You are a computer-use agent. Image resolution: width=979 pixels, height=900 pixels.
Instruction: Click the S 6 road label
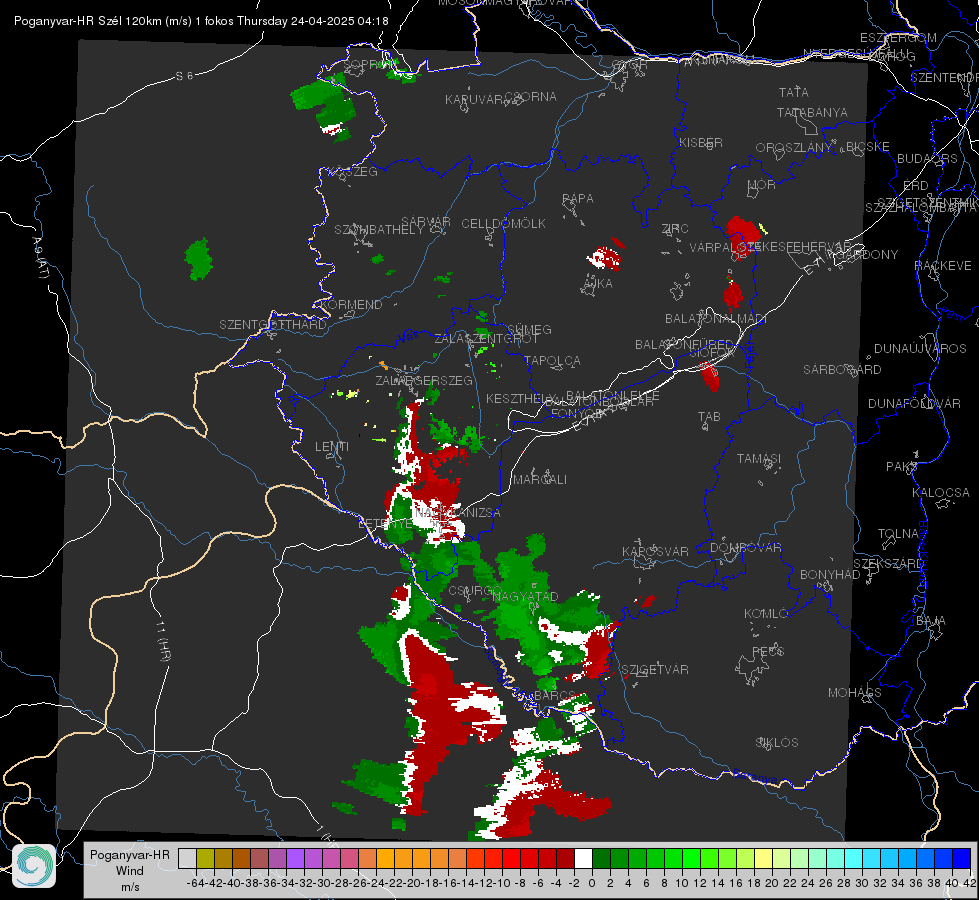(184, 76)
